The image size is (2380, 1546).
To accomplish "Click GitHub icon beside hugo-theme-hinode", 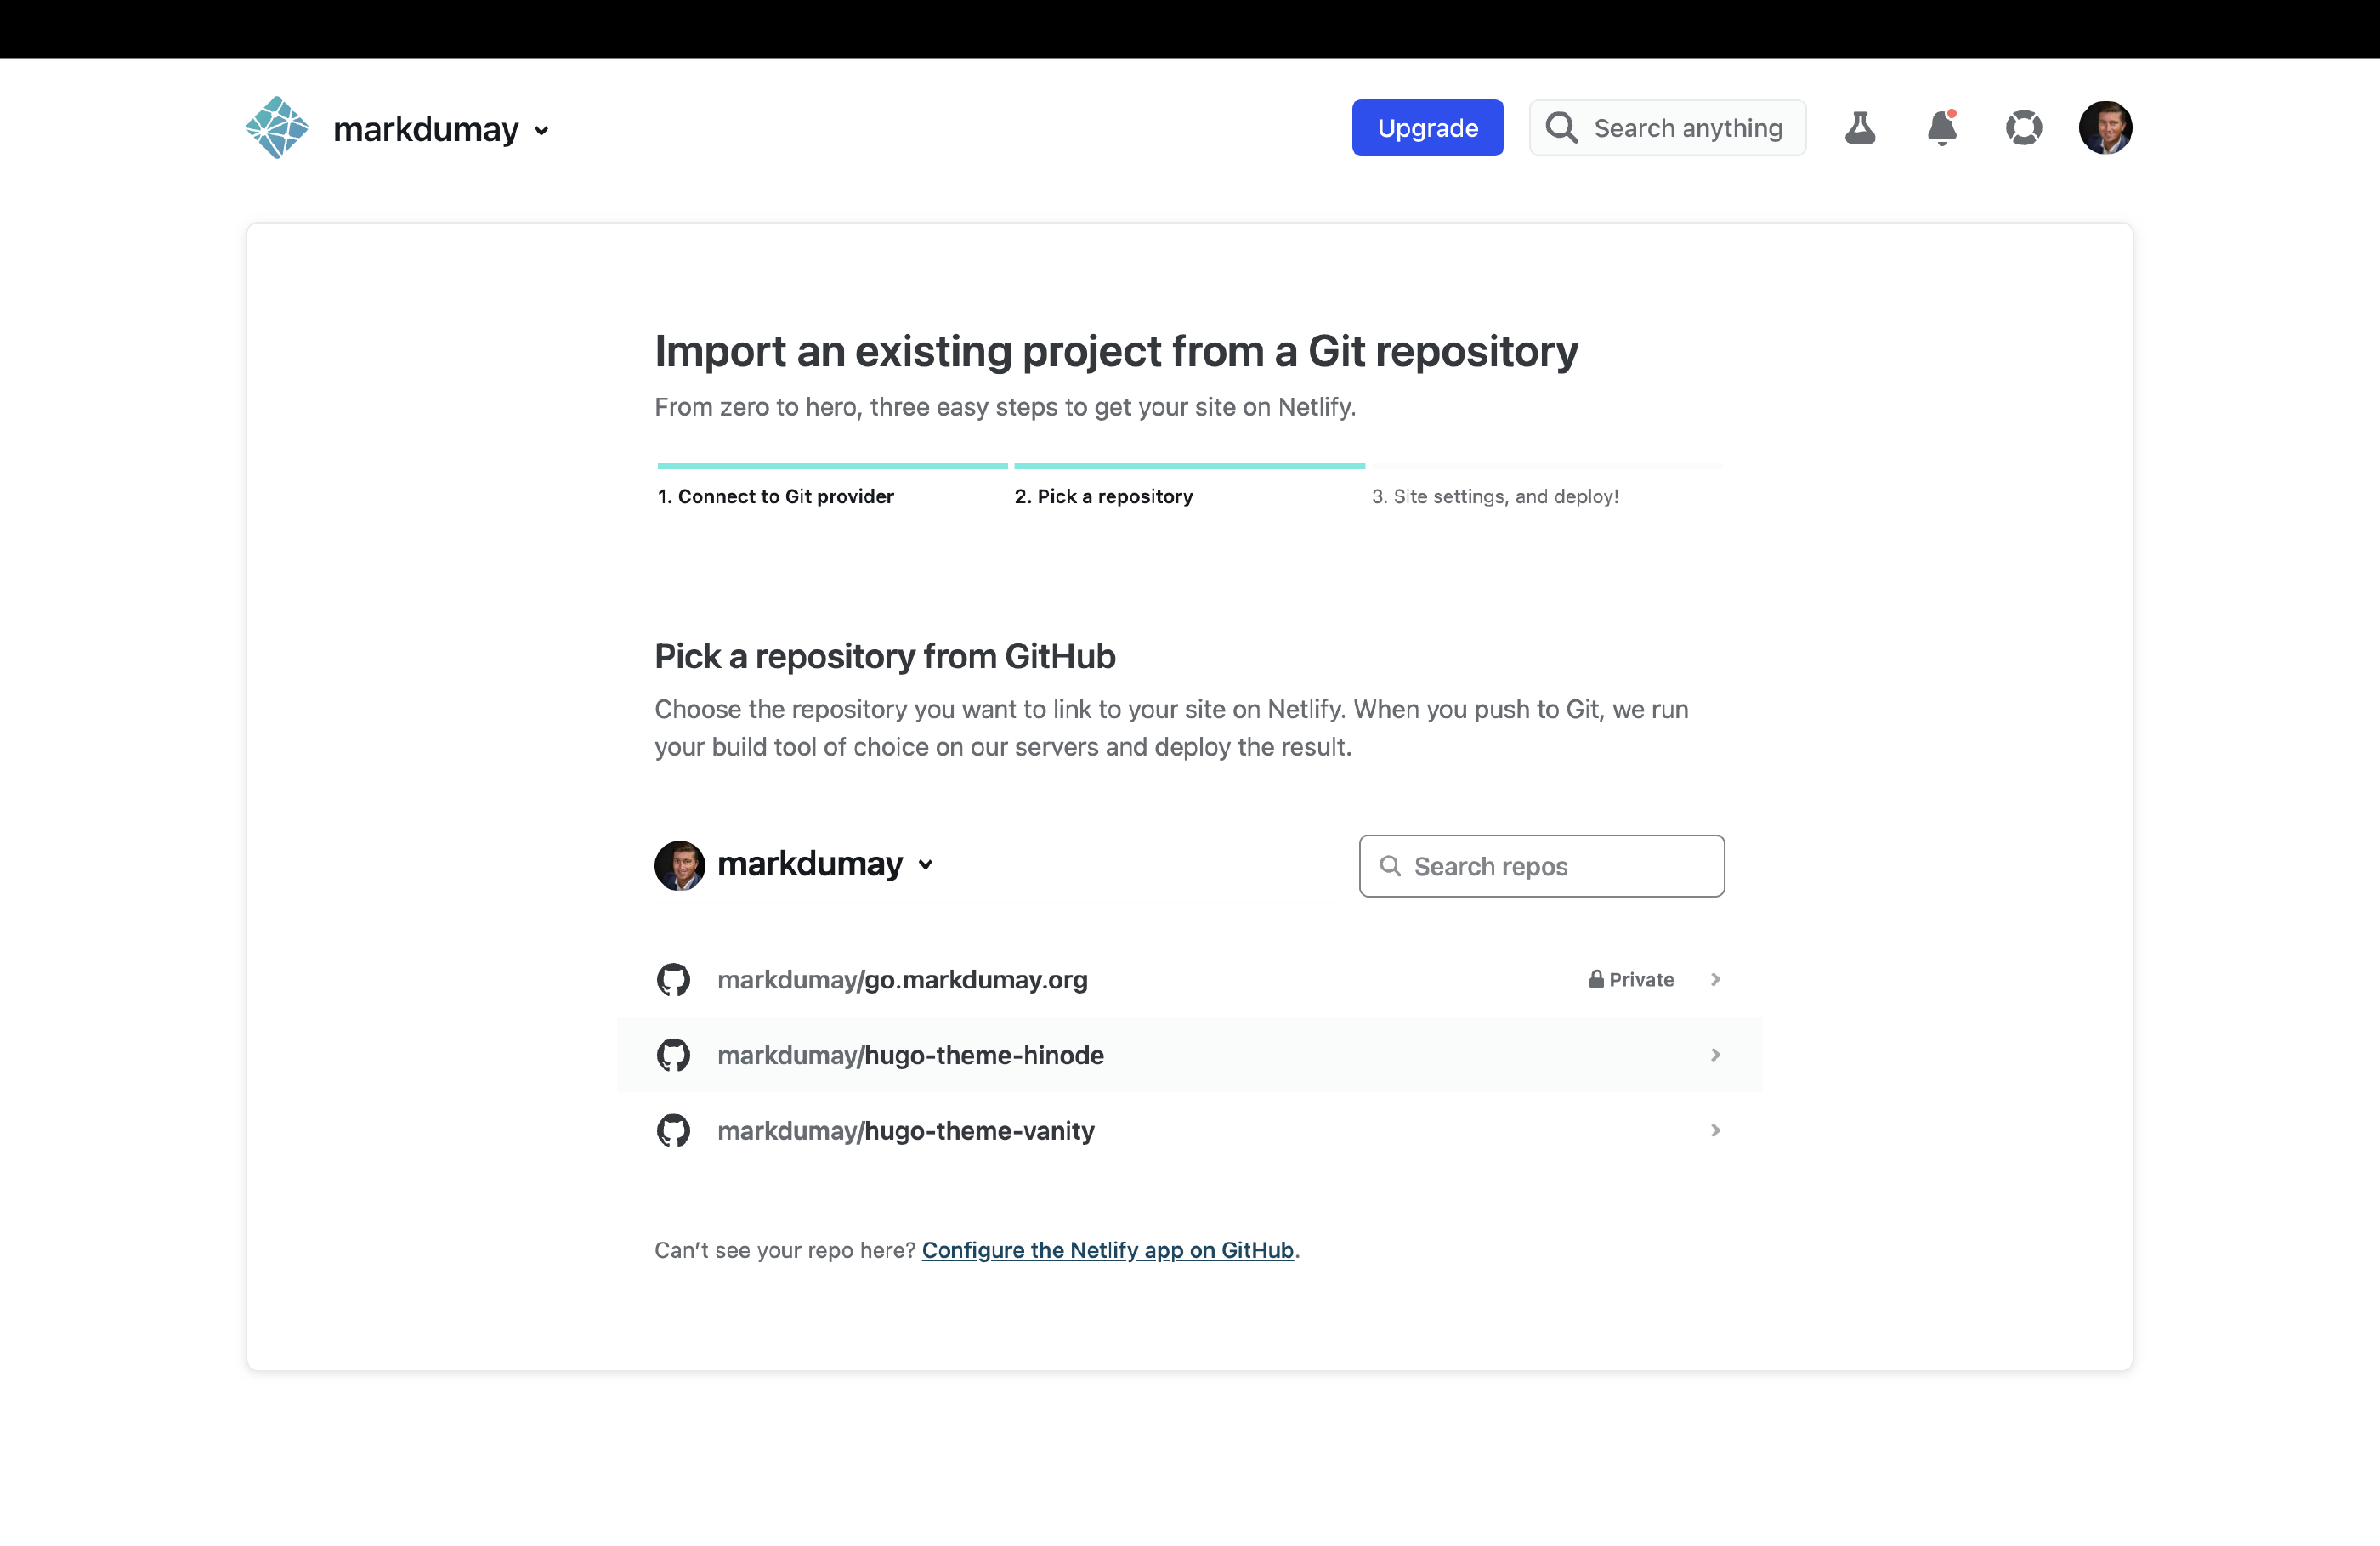I will [673, 1055].
